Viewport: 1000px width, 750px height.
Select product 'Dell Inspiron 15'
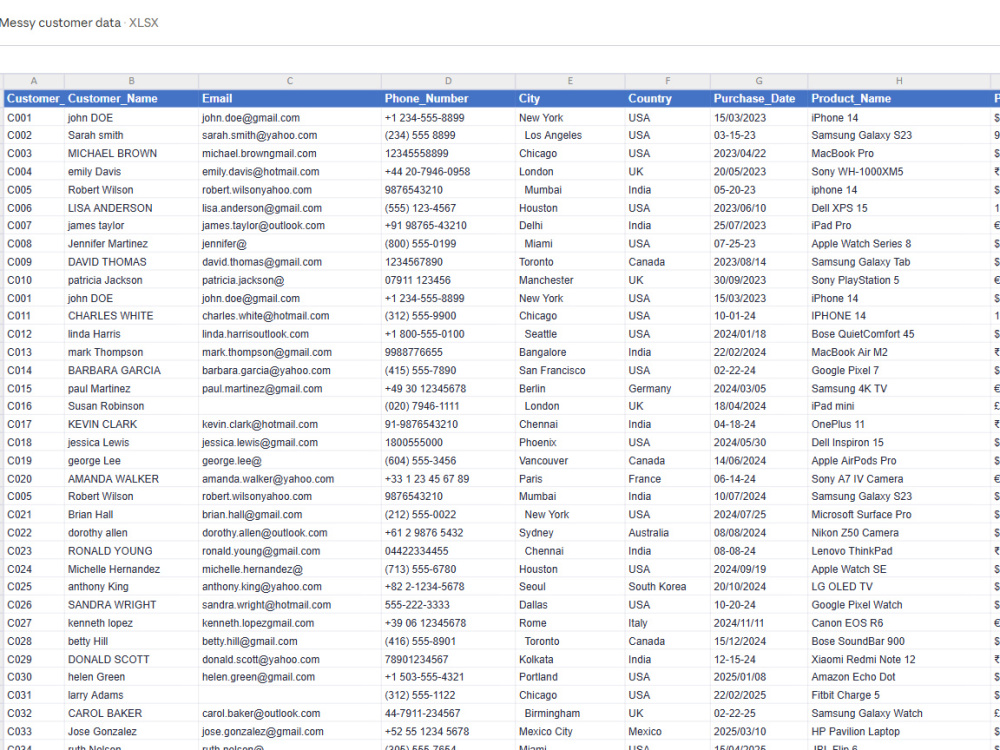[899, 443]
